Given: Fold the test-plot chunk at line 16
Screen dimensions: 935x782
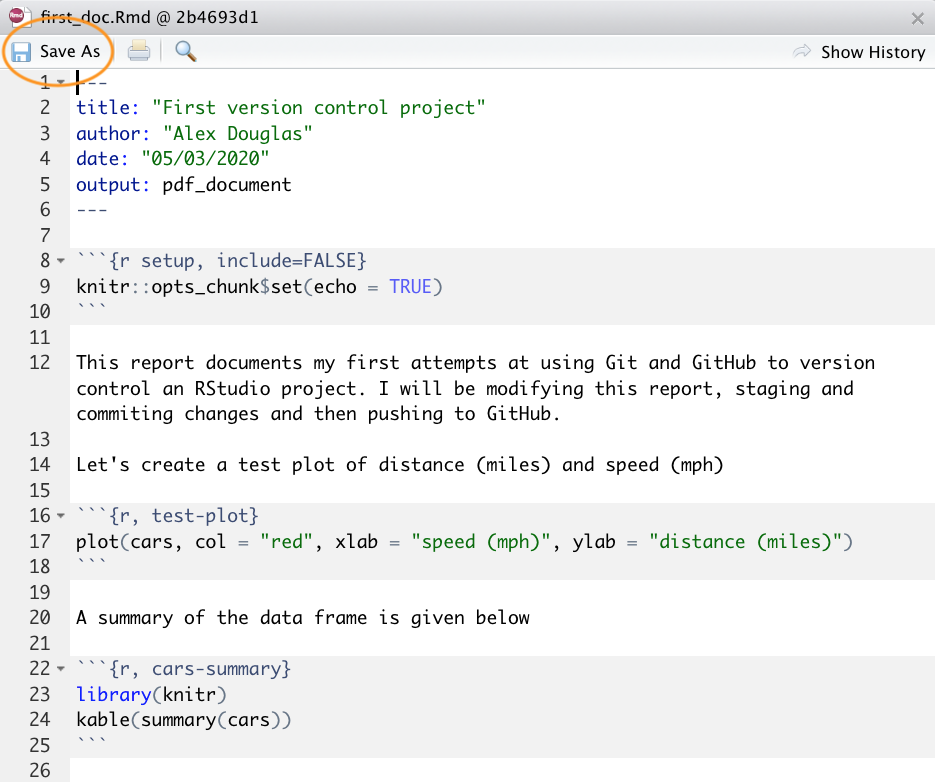Looking at the screenshot, I should [x=61, y=516].
